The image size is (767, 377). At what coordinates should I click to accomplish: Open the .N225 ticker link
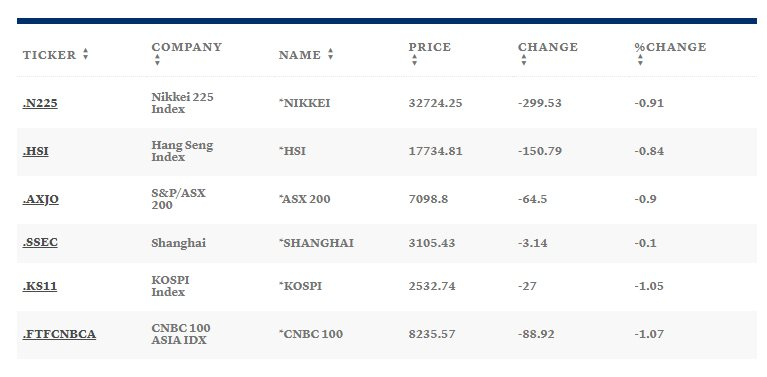pyautogui.click(x=40, y=103)
